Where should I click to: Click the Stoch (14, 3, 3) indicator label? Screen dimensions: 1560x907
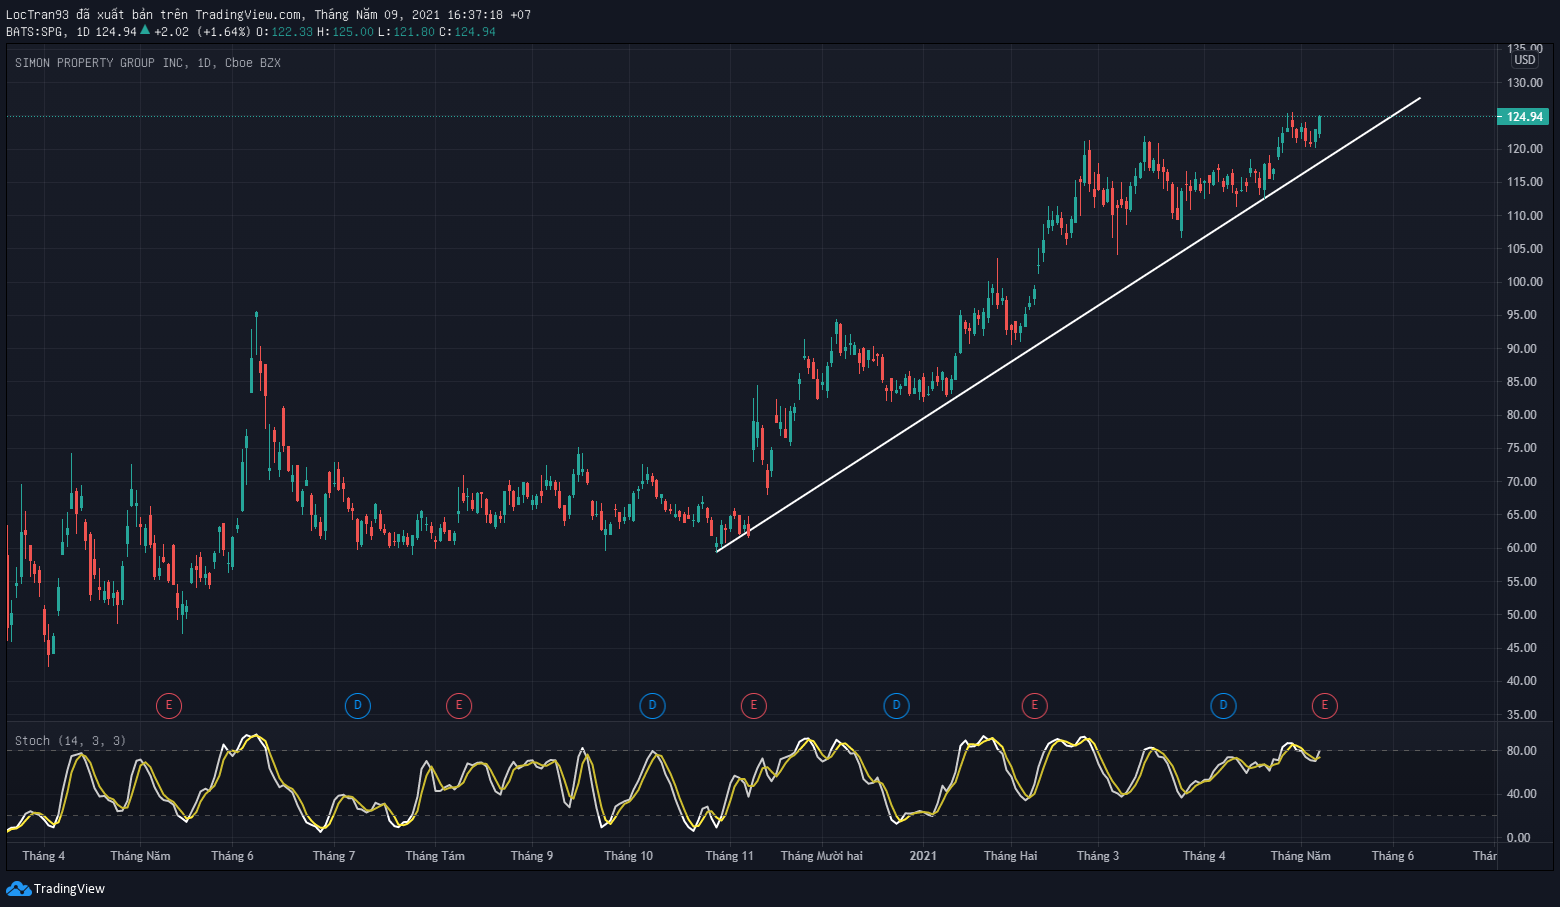point(70,741)
